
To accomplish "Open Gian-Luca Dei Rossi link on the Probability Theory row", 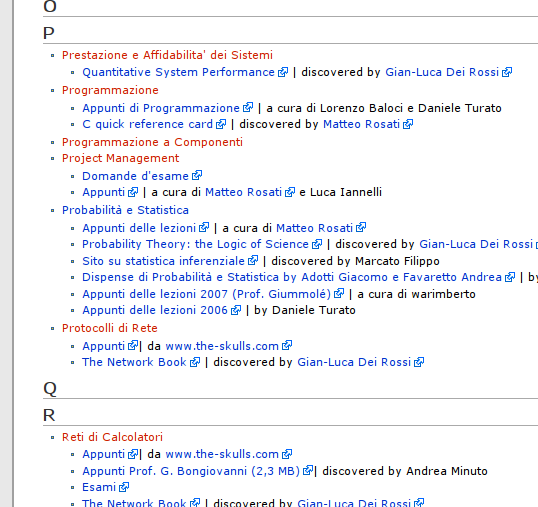I will coord(476,244).
